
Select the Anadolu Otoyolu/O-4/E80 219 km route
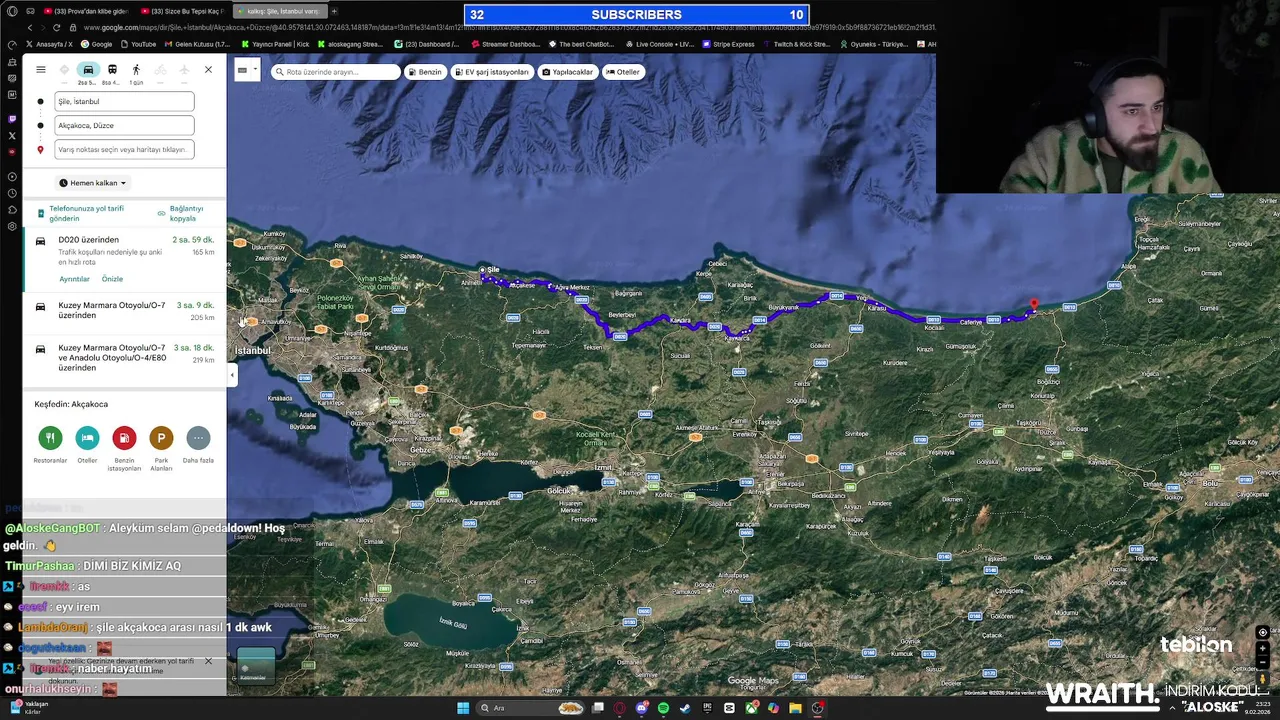coord(124,358)
